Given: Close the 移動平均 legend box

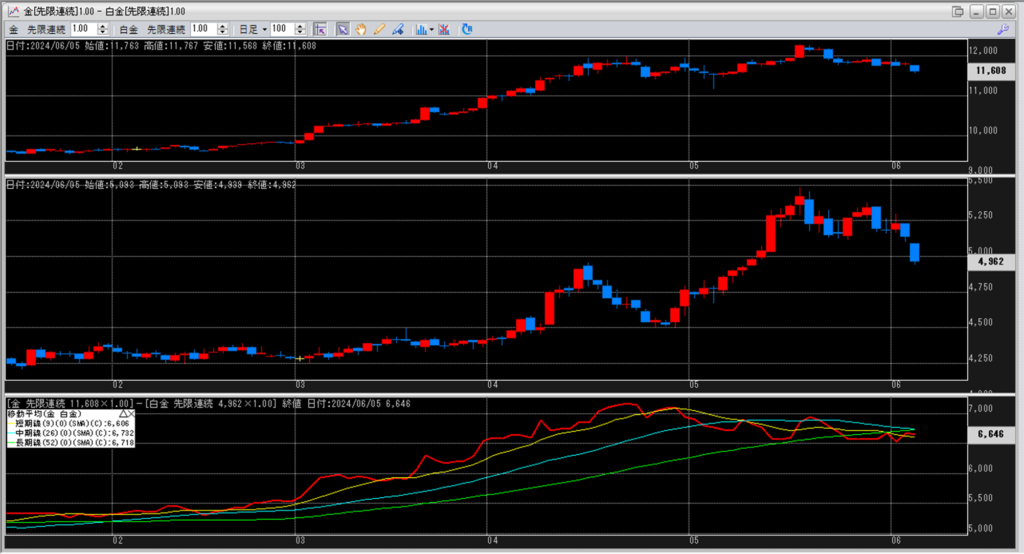Looking at the screenshot, I should click(x=131, y=413).
